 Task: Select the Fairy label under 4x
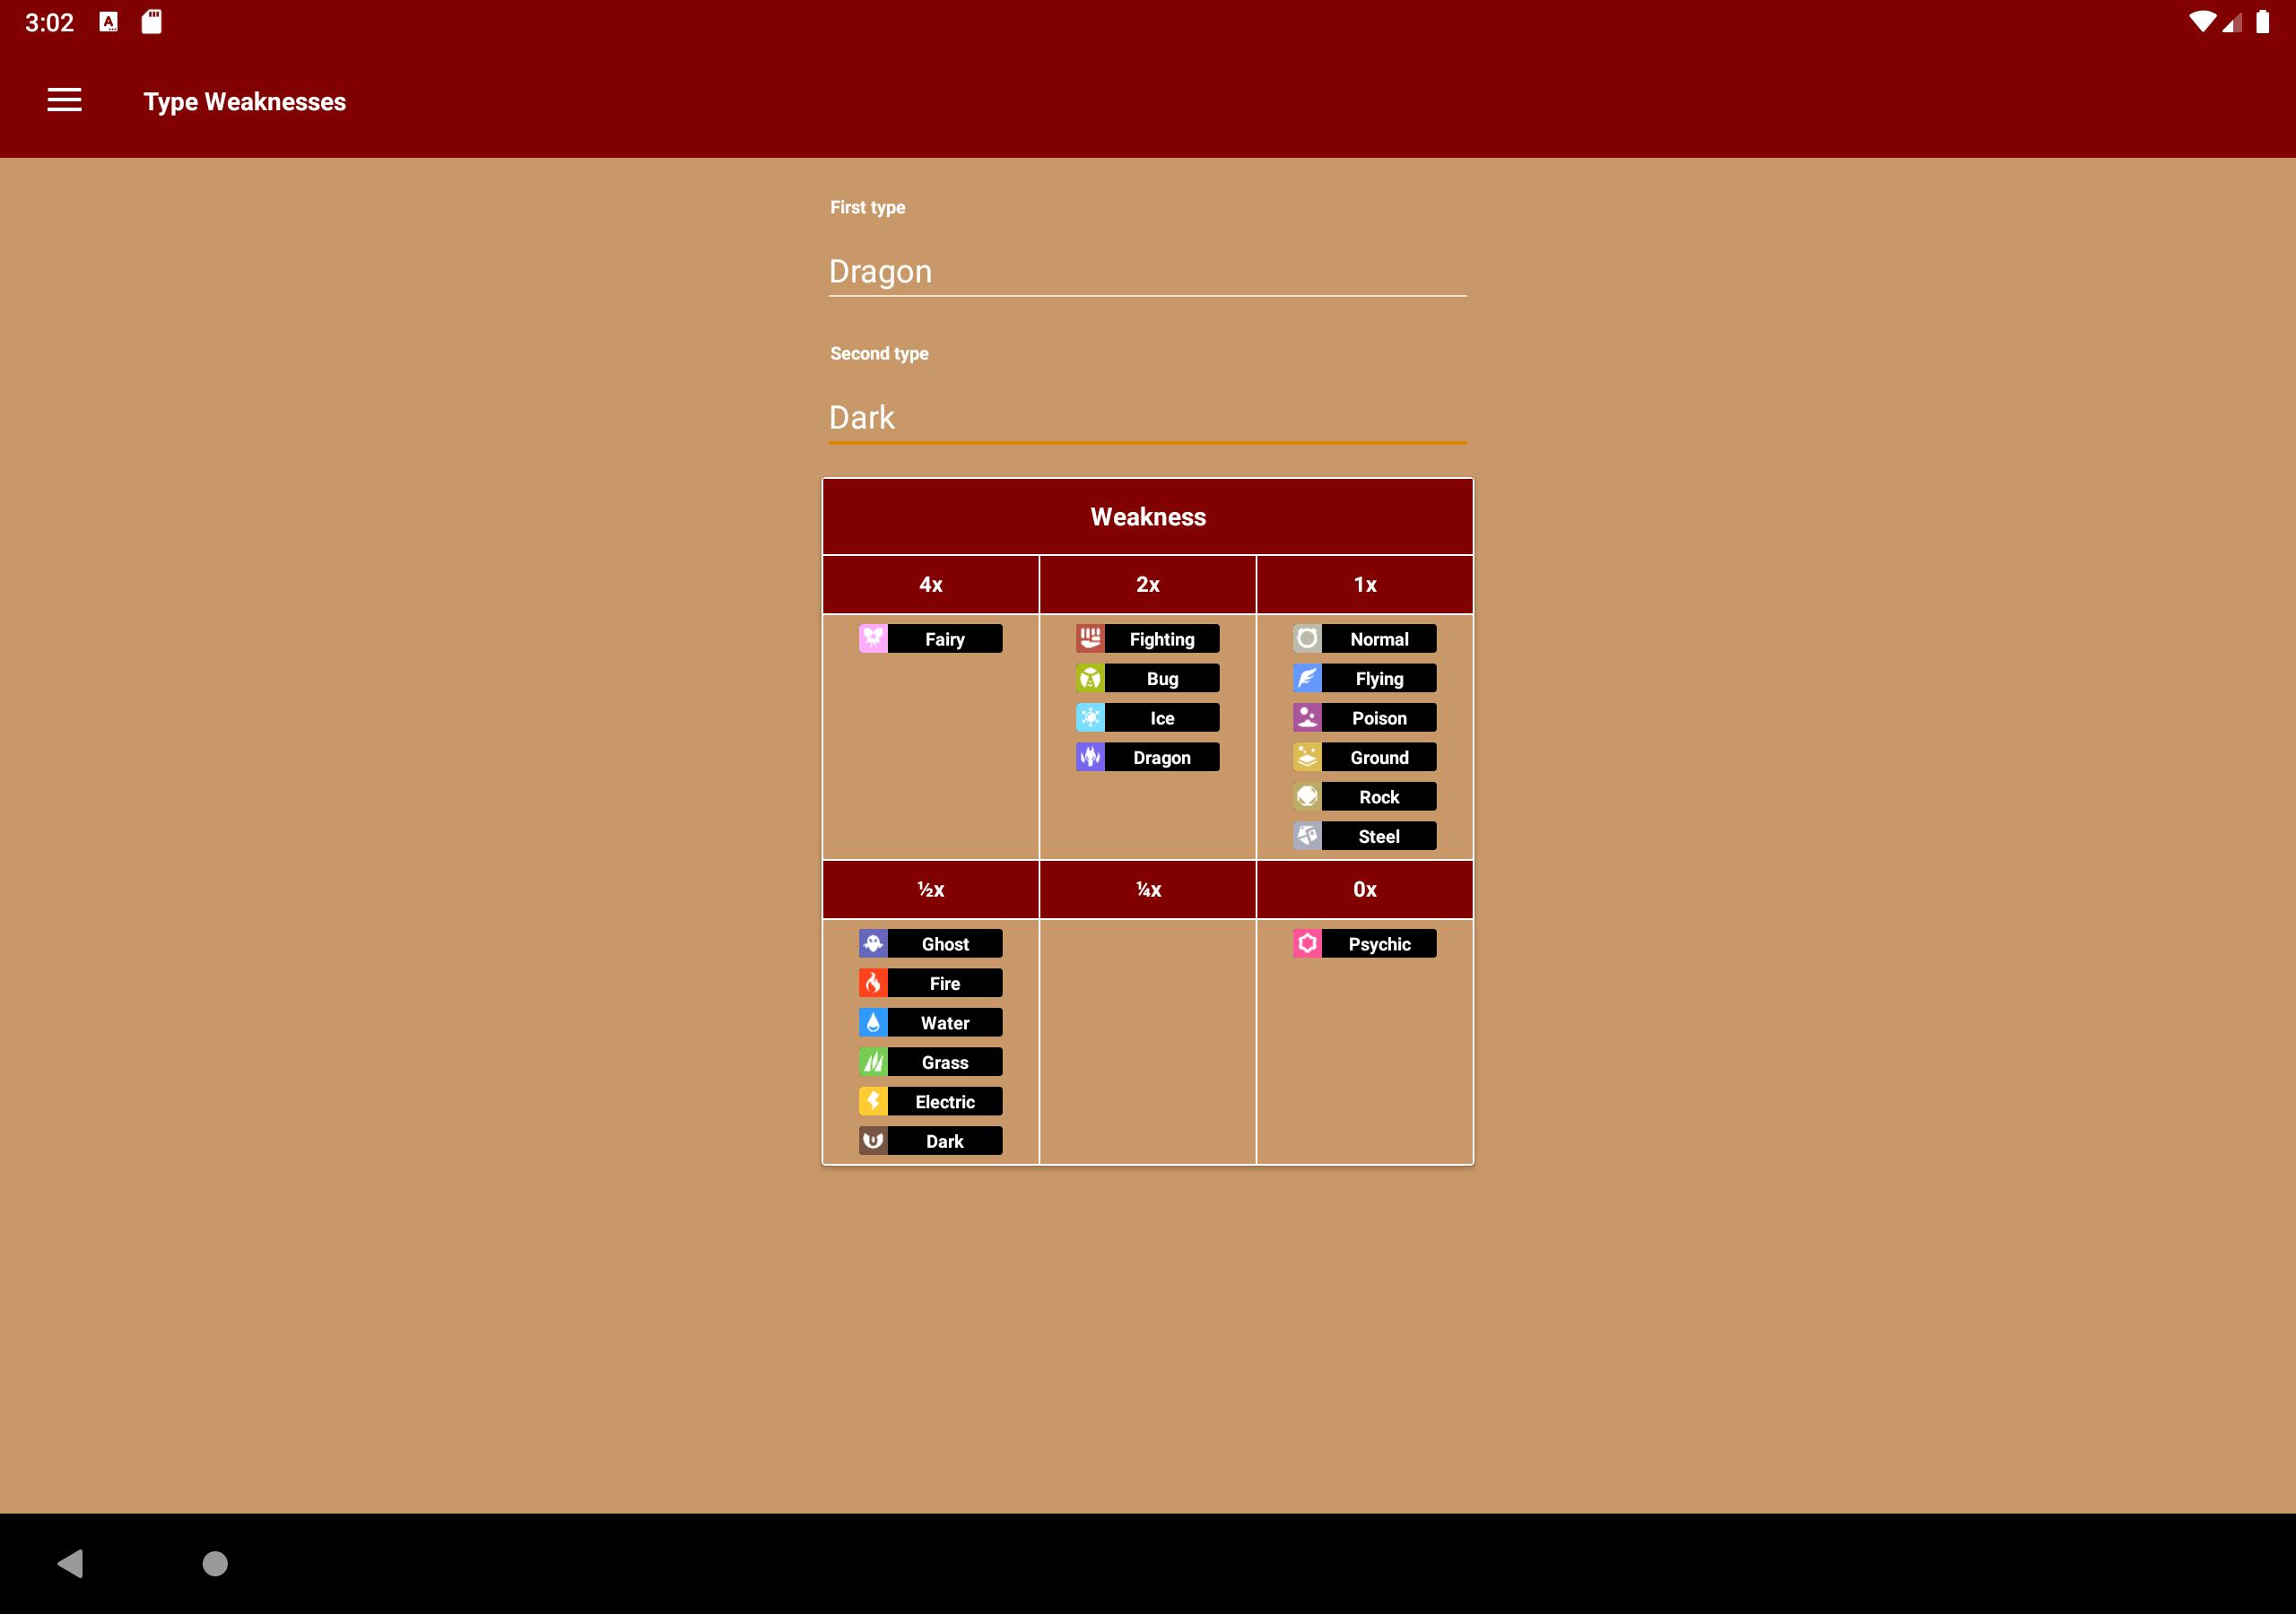(x=945, y=639)
